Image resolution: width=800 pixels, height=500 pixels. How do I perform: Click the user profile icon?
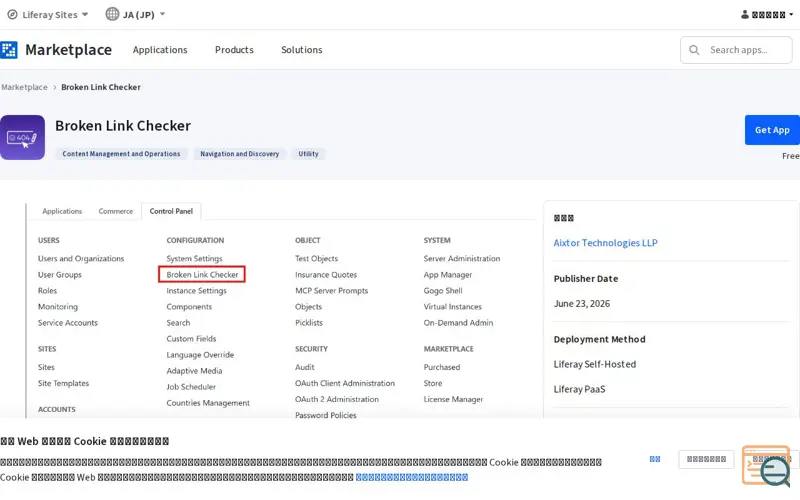click(x=745, y=14)
